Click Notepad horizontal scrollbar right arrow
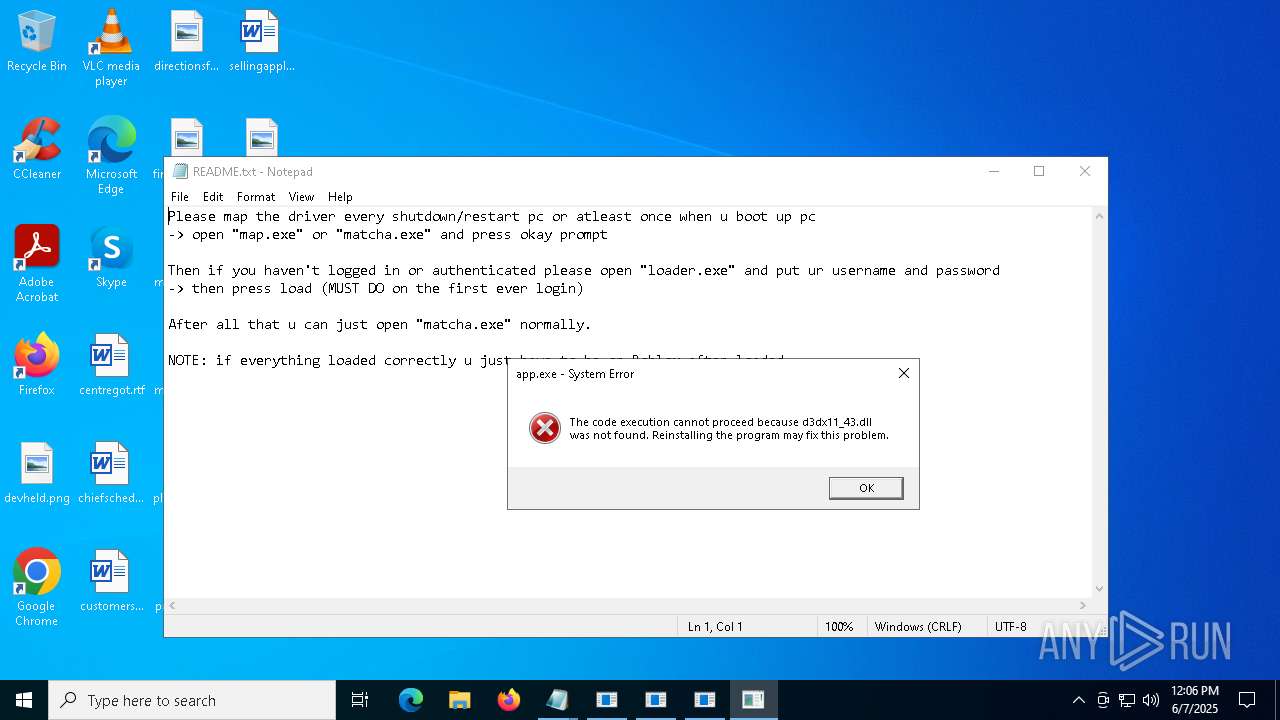 click(1083, 606)
